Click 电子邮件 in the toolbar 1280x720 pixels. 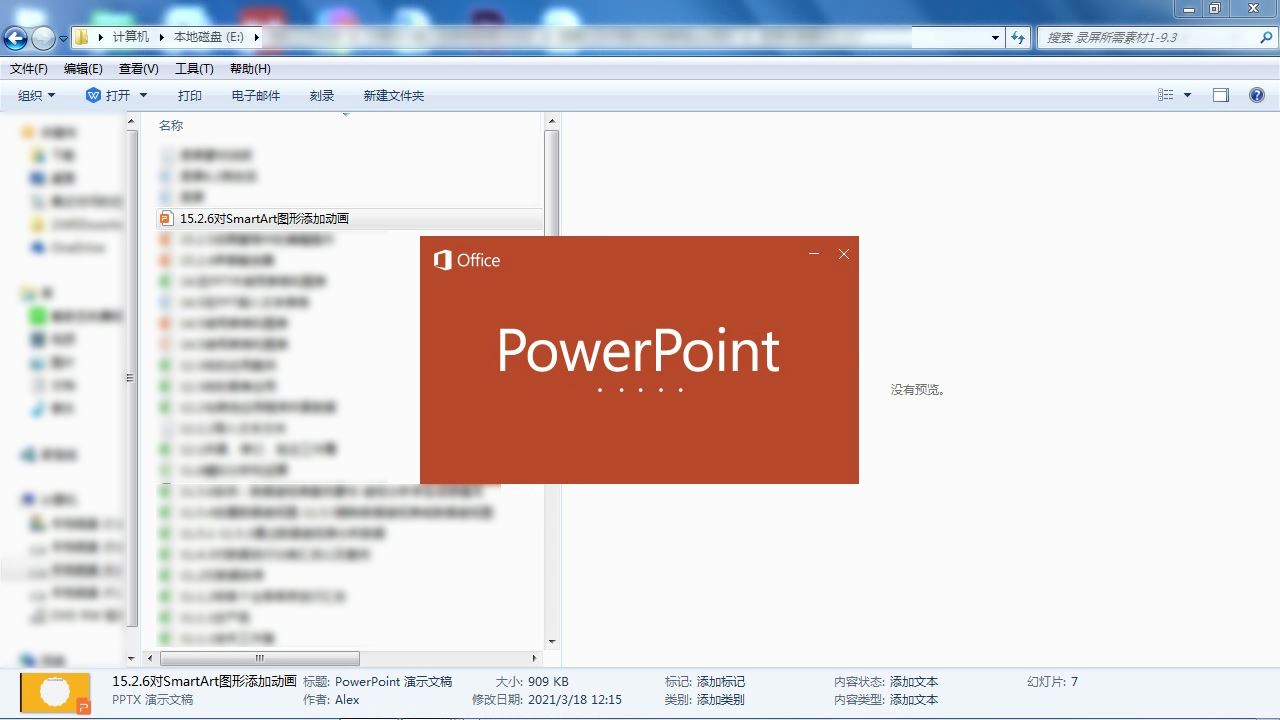click(256, 96)
